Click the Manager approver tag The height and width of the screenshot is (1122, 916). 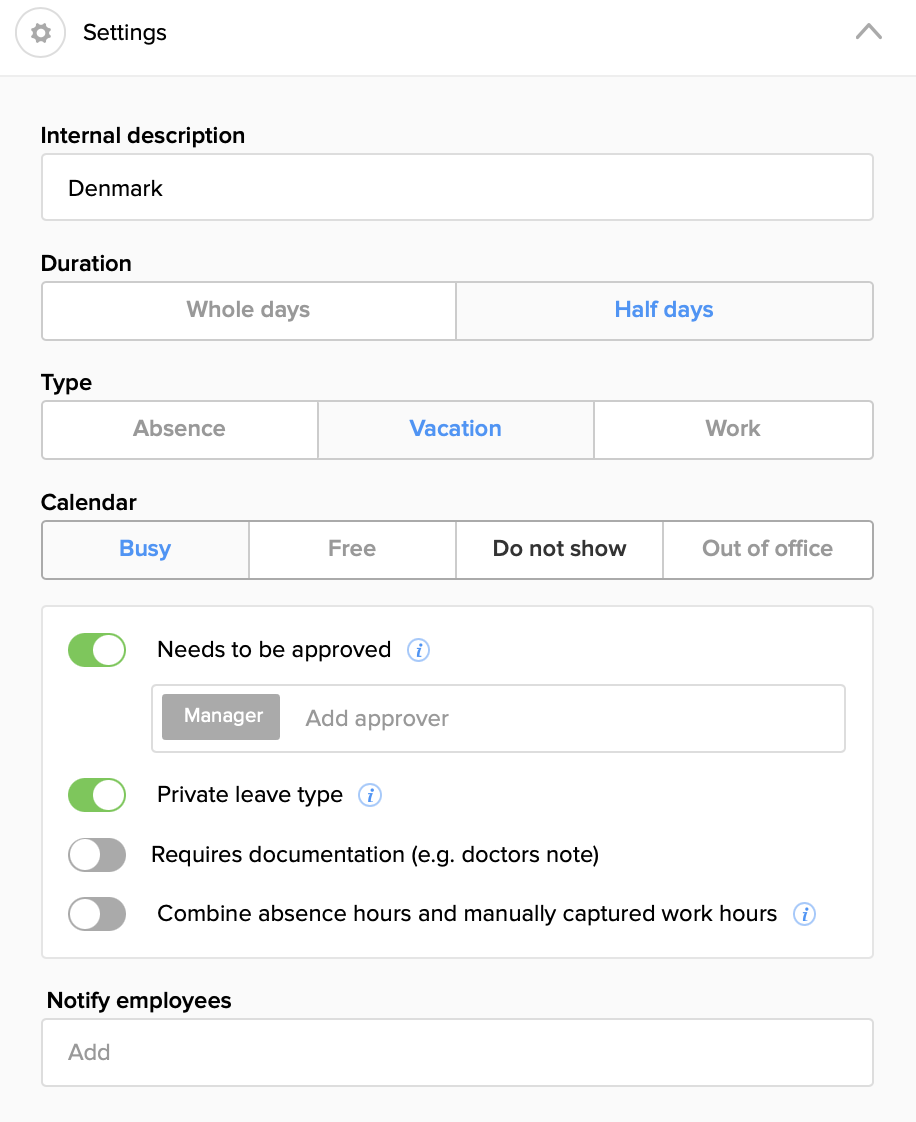pyautogui.click(x=222, y=717)
